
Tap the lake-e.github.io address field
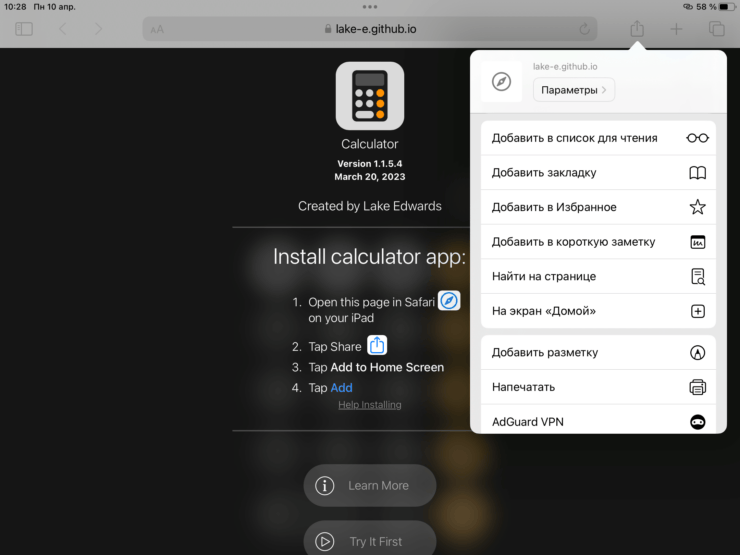pos(370,29)
